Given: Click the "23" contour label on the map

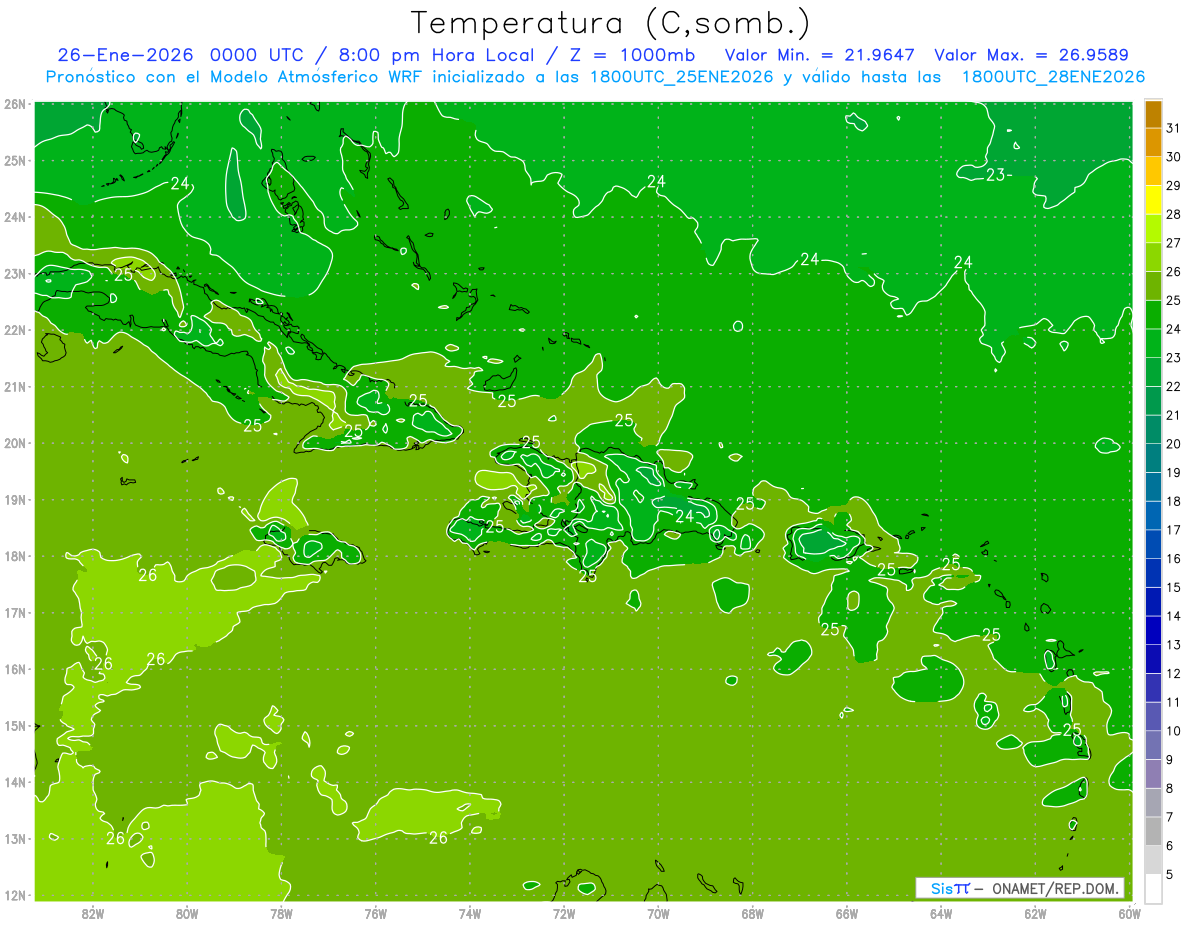Looking at the screenshot, I should [995, 175].
